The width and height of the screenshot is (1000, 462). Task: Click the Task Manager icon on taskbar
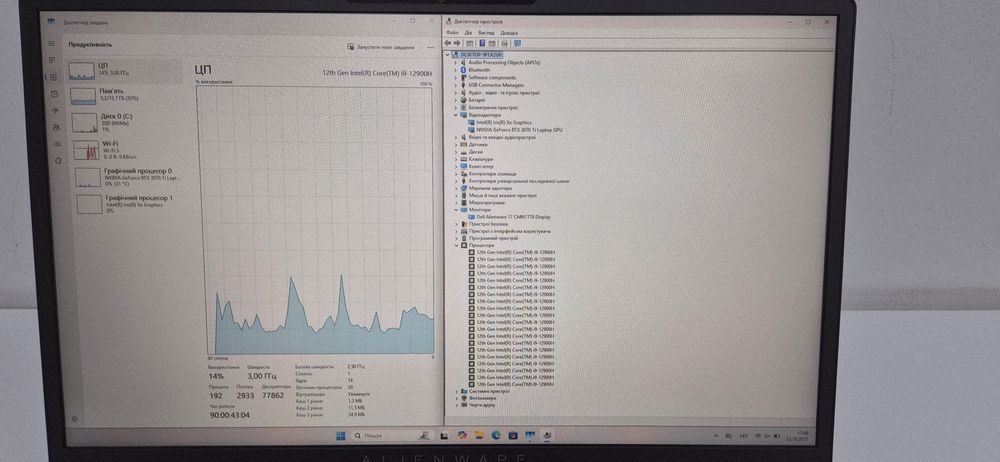tap(530, 436)
